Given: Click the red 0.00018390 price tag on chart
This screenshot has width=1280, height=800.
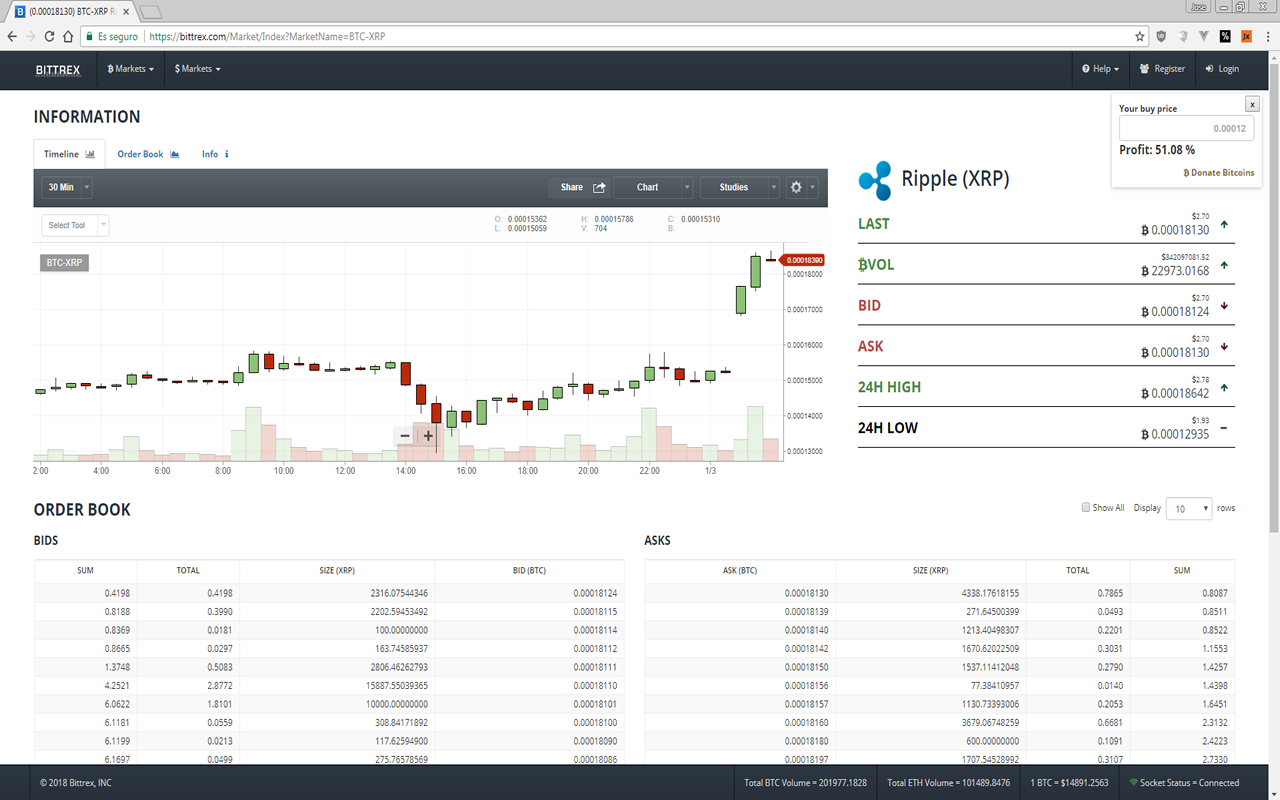Looking at the screenshot, I should tap(802, 260).
